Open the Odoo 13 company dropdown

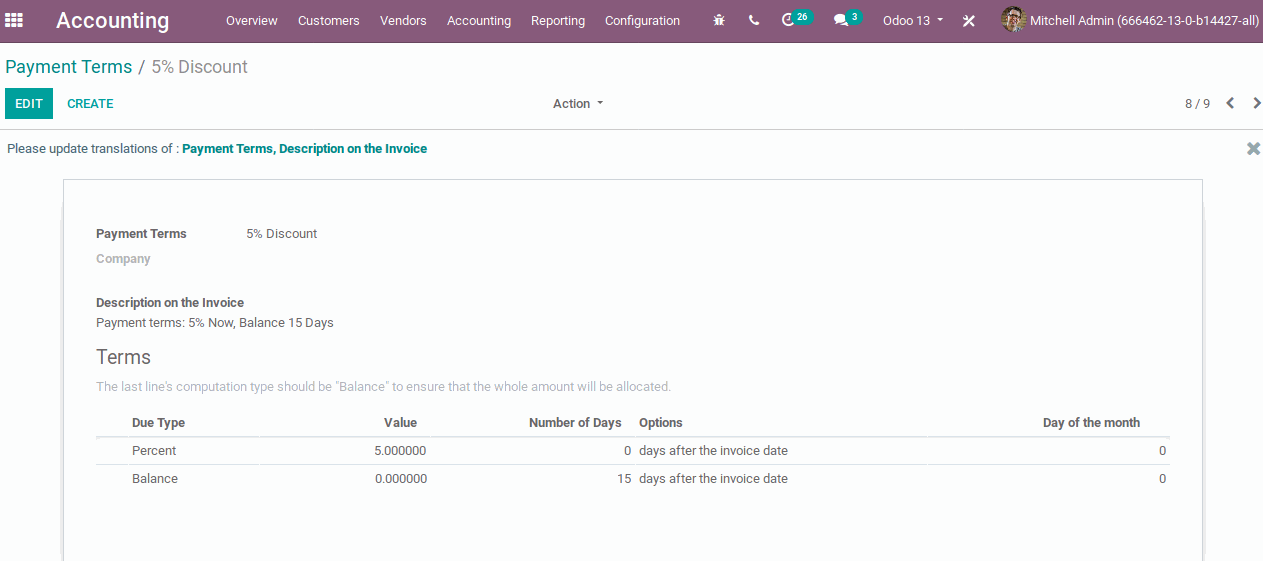coord(912,21)
